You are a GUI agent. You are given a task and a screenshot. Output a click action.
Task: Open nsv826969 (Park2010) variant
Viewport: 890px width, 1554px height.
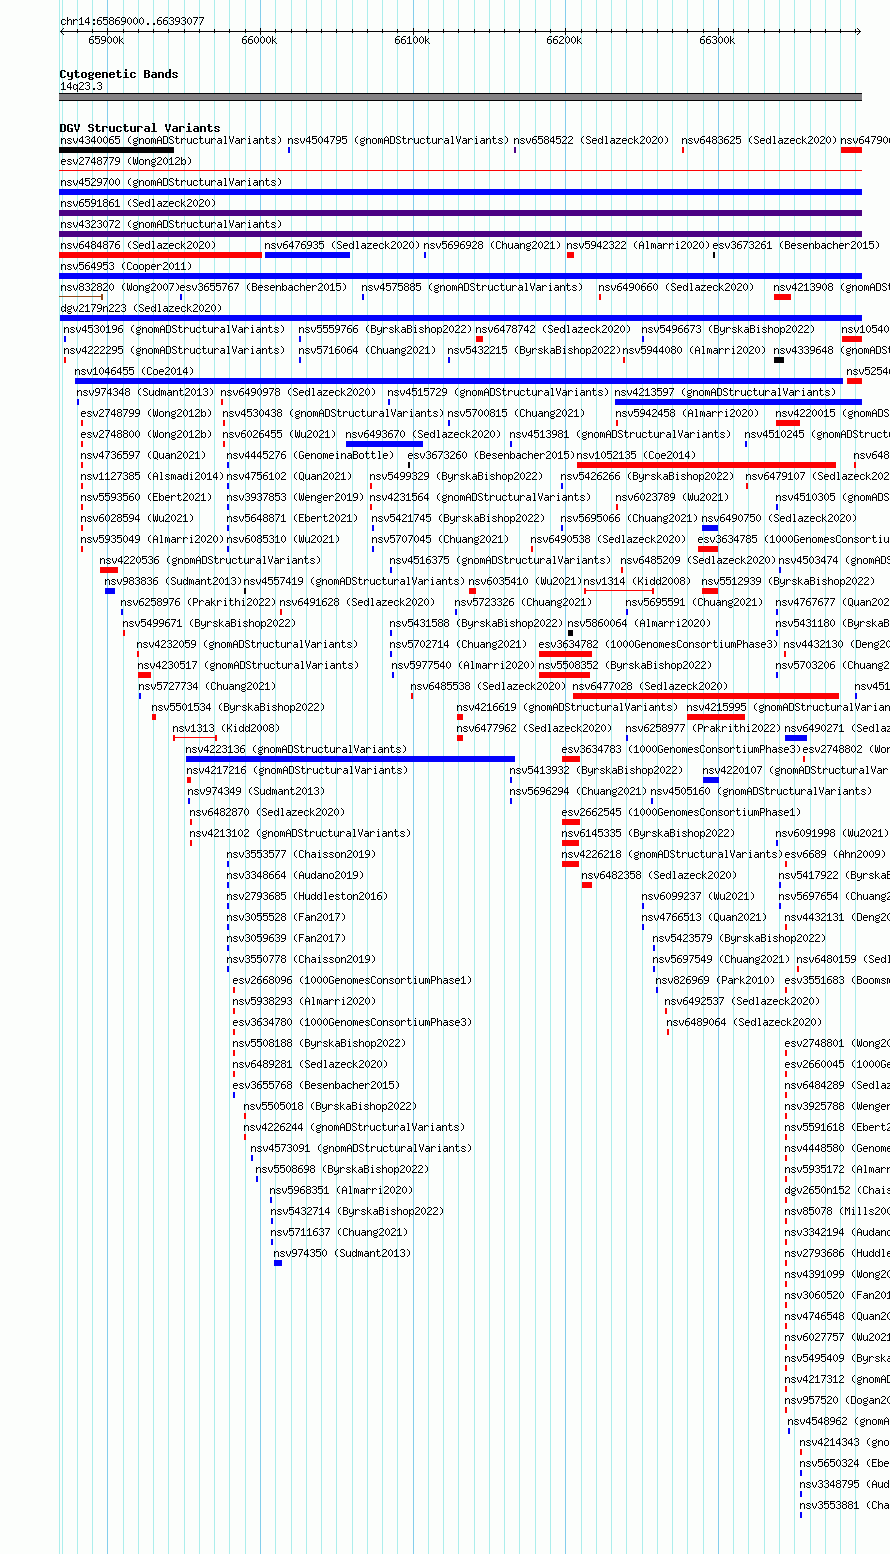716,980
